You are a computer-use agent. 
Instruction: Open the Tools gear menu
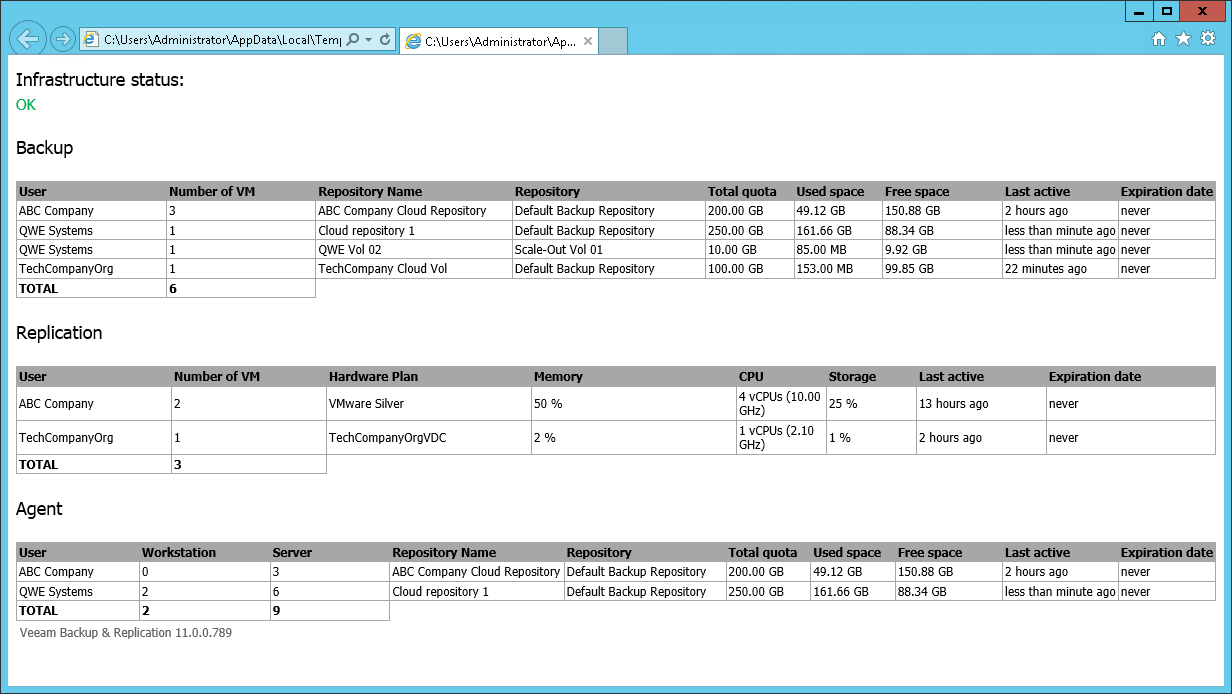1208,39
